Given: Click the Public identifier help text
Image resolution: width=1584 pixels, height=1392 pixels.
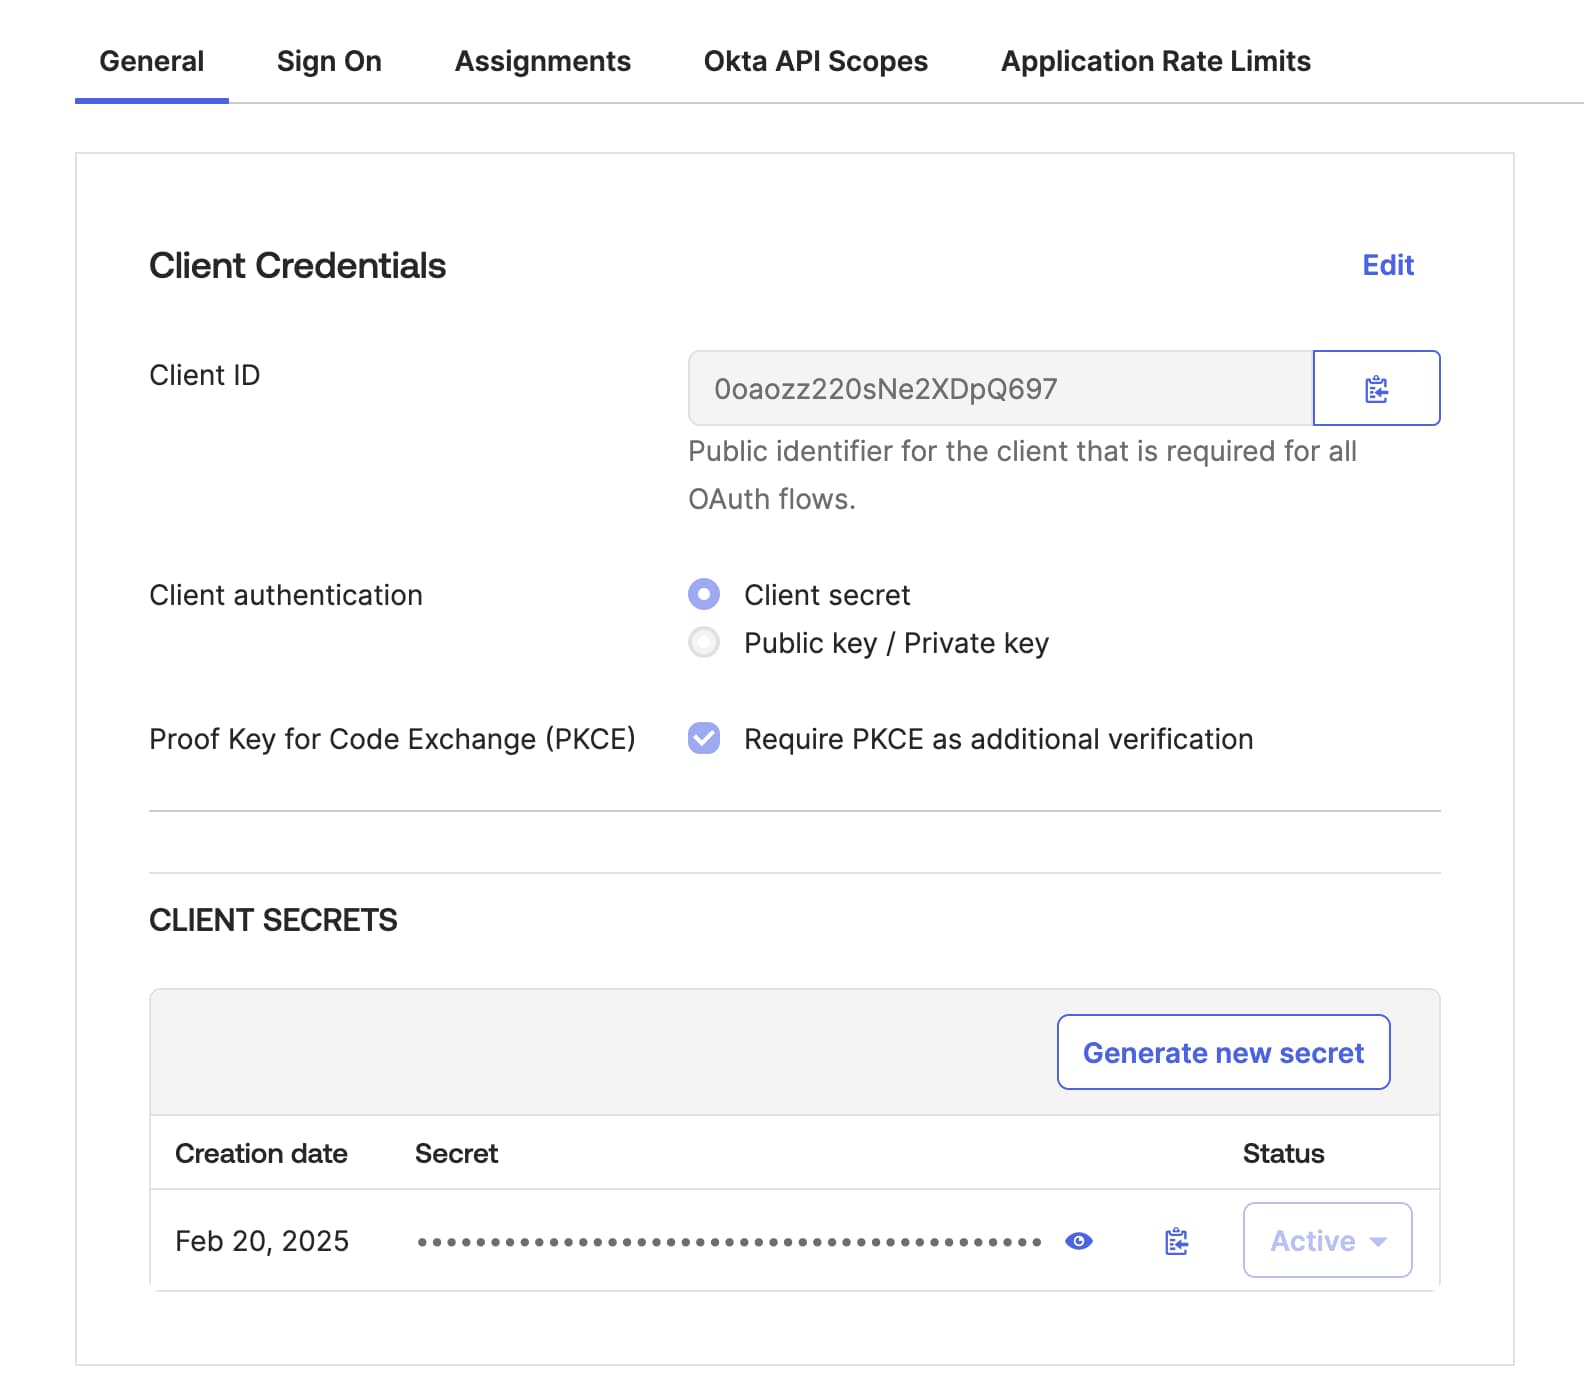Looking at the screenshot, I should 1022,475.
